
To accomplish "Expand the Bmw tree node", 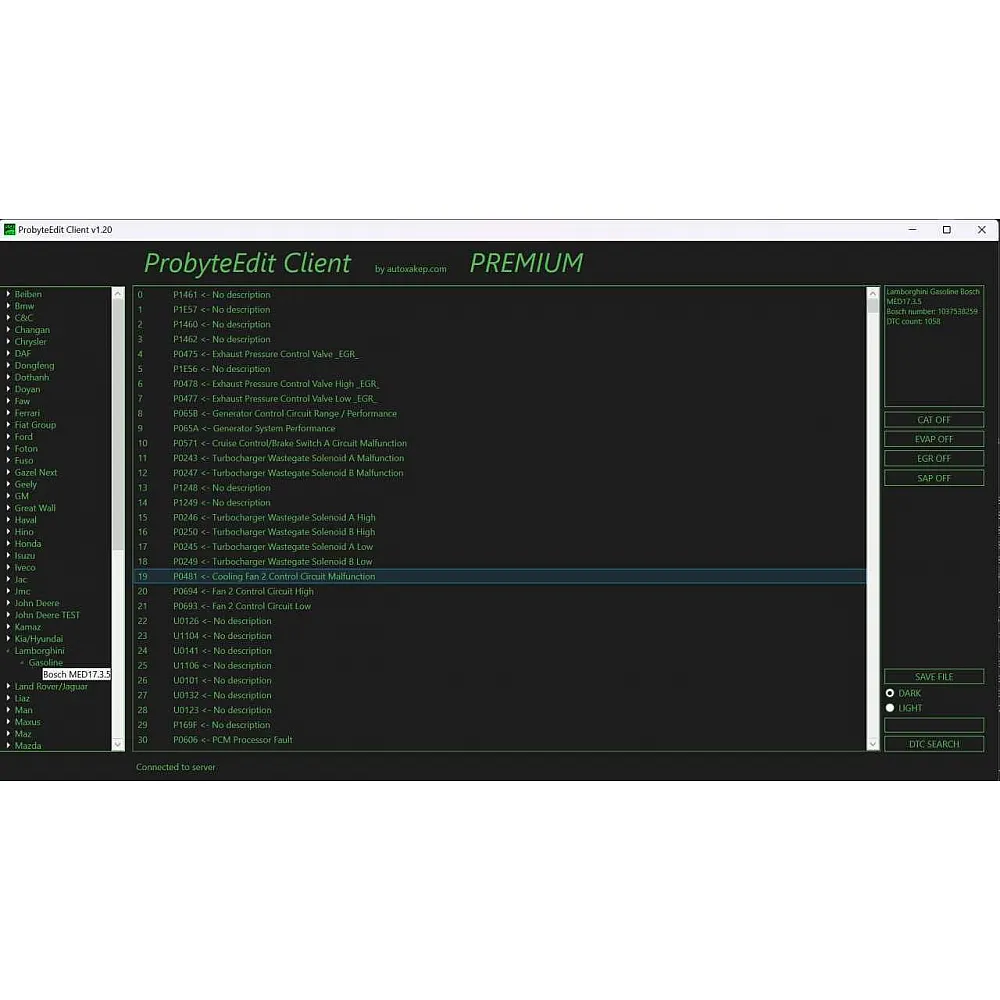I will tap(9, 306).
